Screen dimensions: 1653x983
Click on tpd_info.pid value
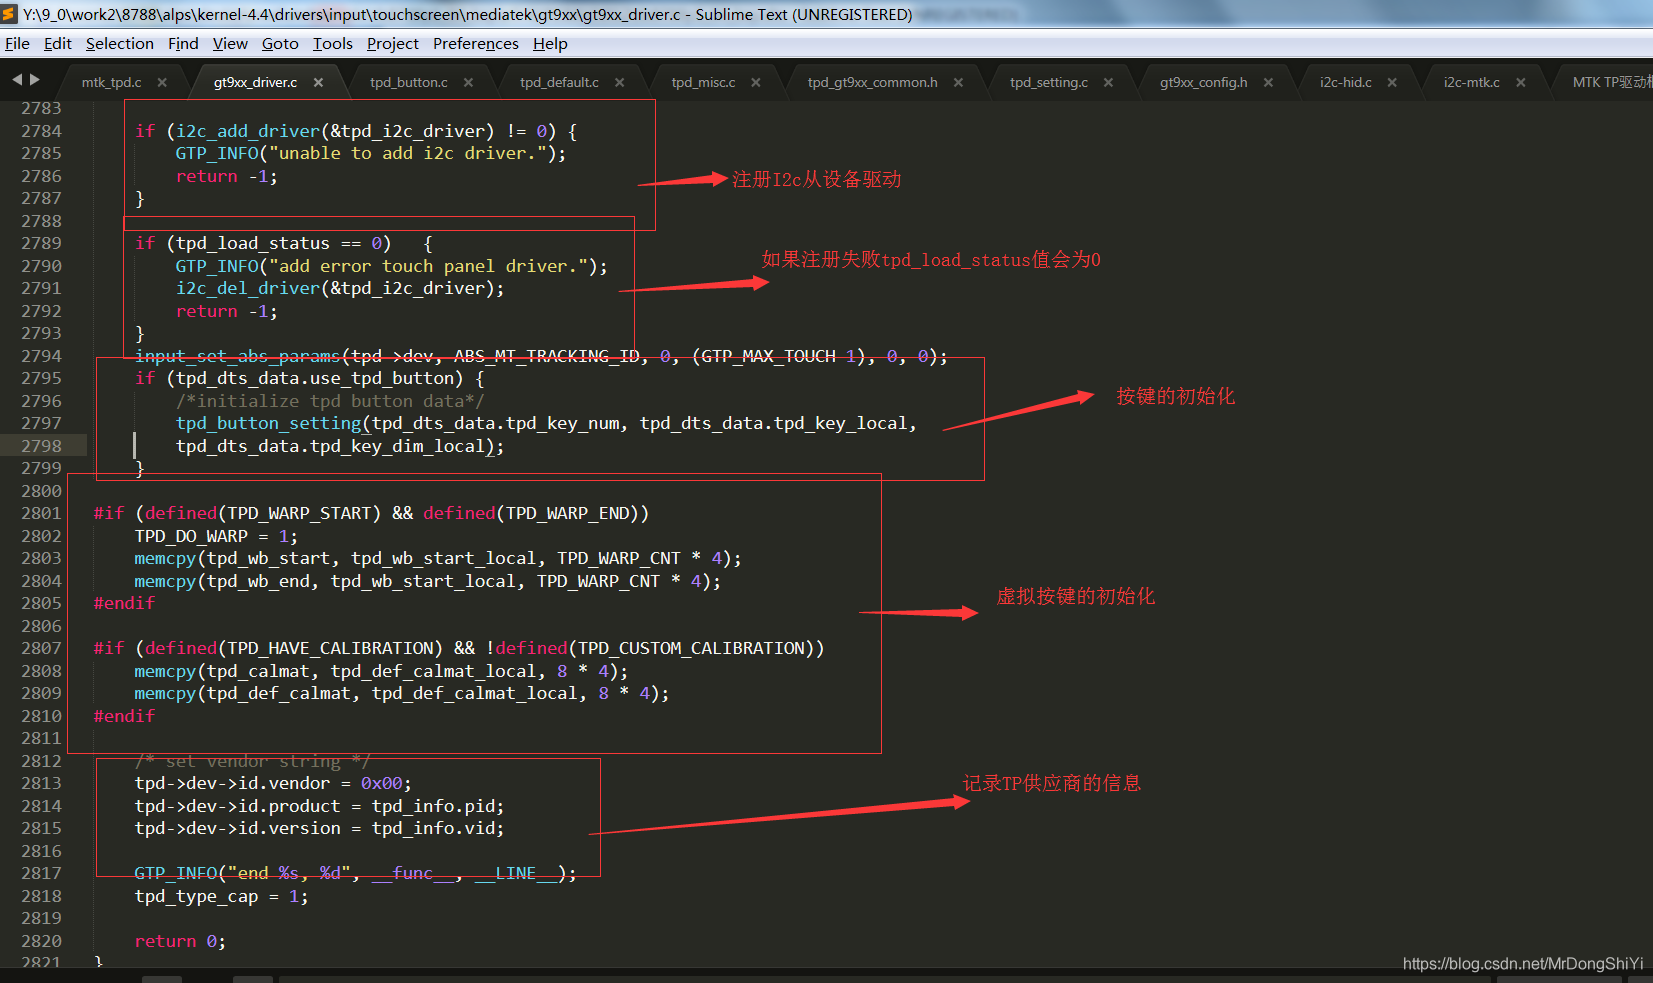tap(434, 806)
